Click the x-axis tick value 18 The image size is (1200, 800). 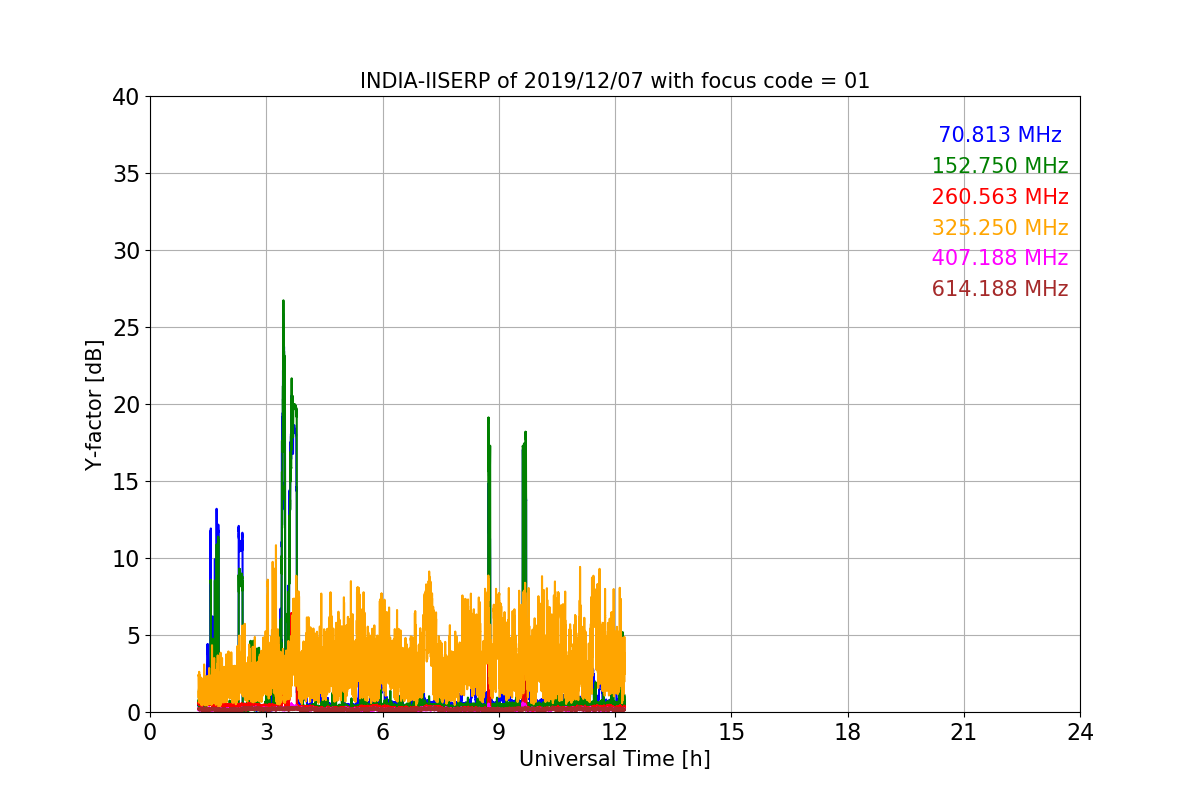(x=848, y=732)
